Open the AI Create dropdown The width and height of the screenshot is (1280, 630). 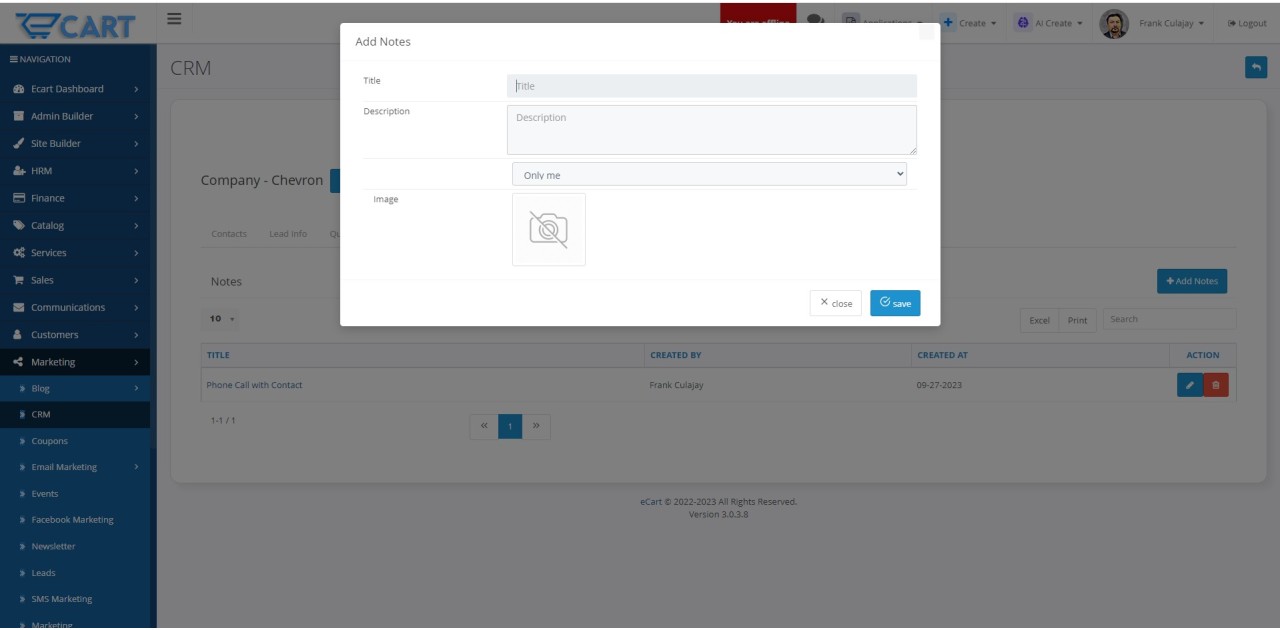pos(1049,23)
